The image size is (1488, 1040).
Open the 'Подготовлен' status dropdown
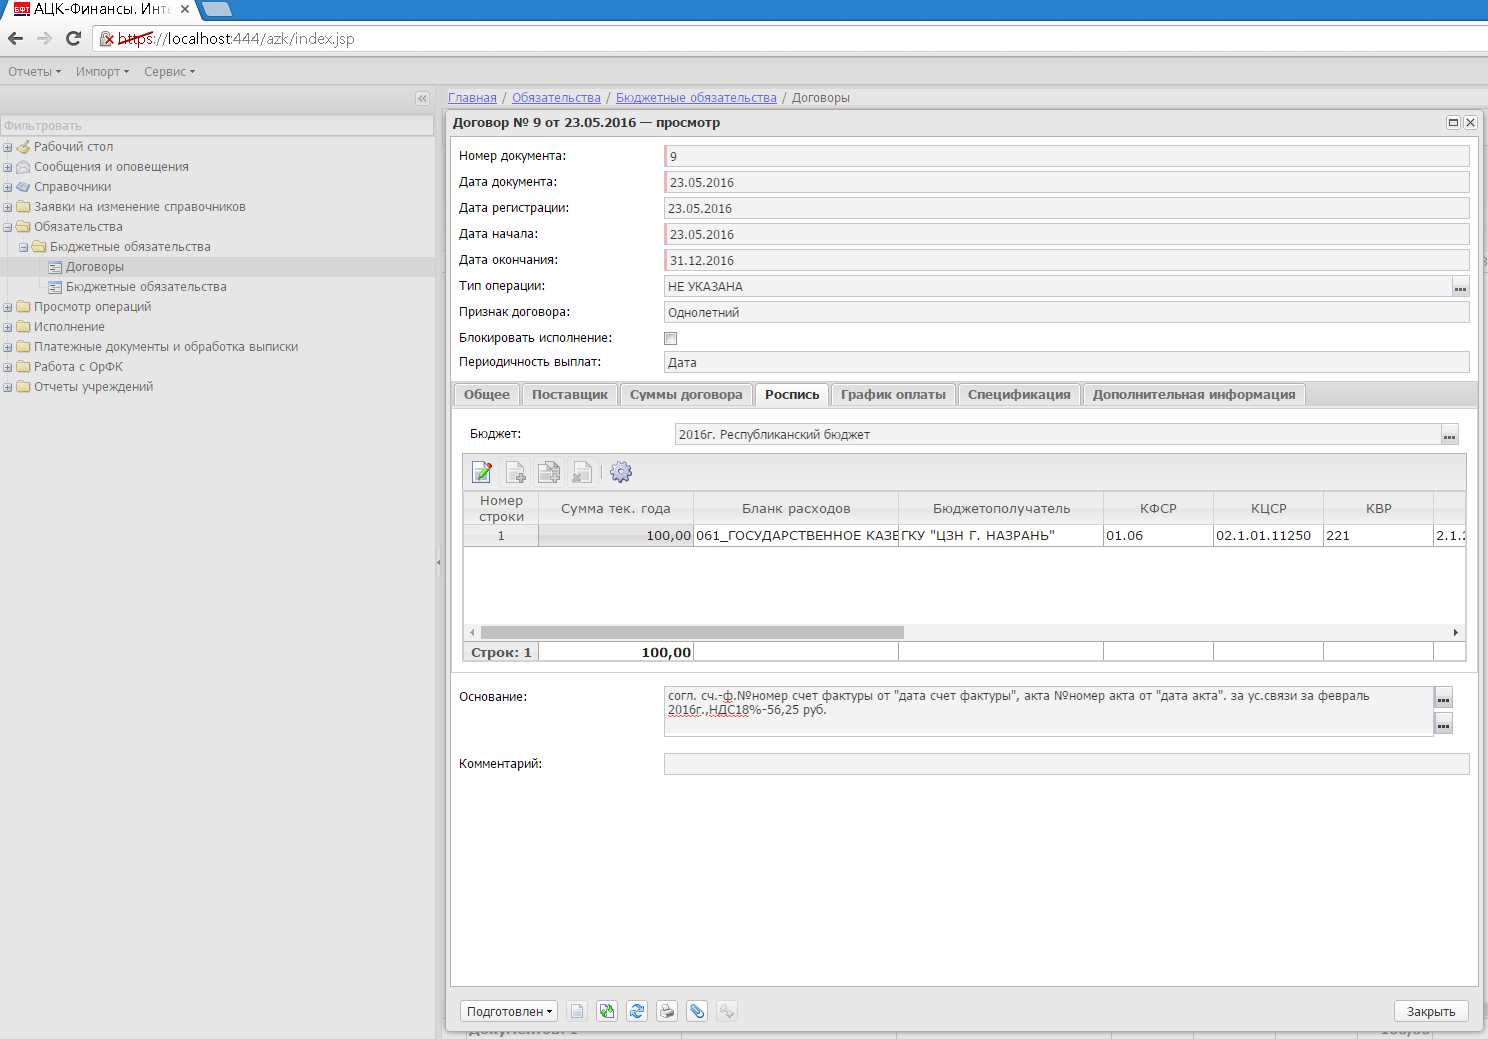509,1011
